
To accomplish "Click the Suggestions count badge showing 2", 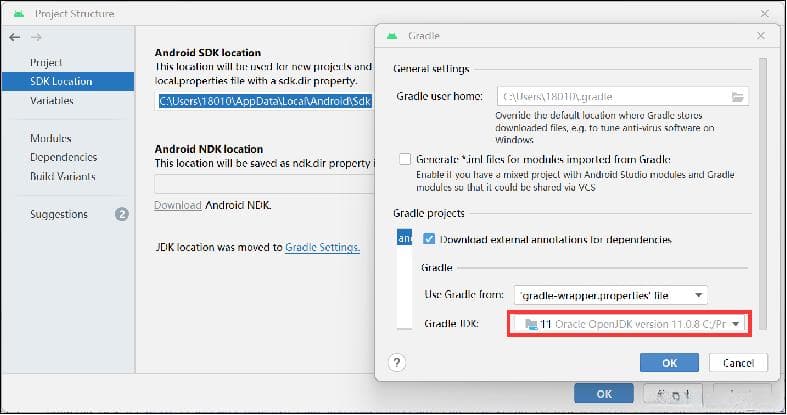I will click(121, 214).
